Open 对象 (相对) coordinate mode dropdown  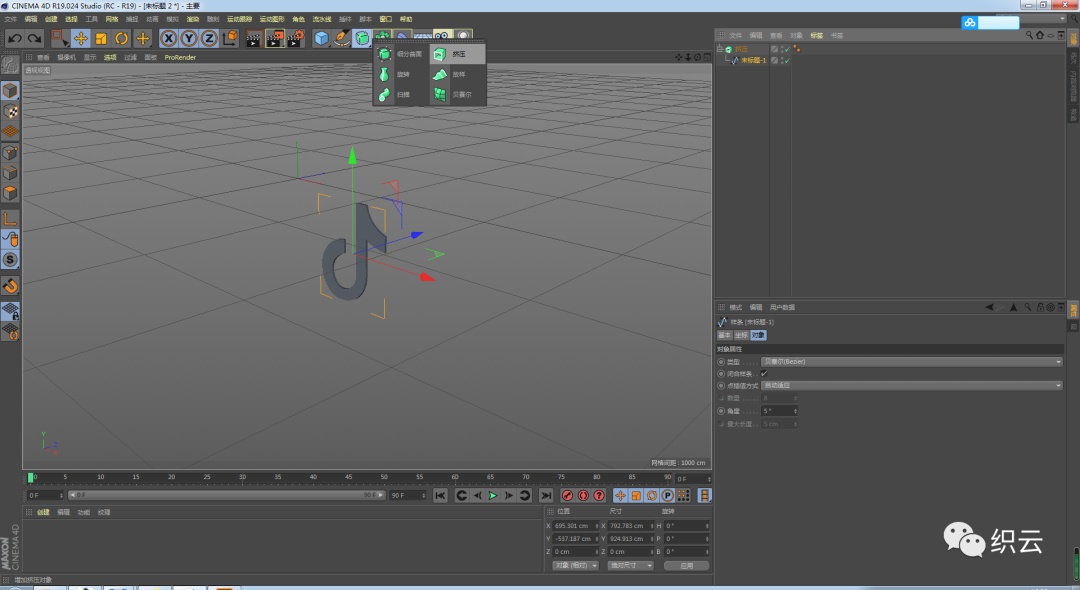pos(576,566)
